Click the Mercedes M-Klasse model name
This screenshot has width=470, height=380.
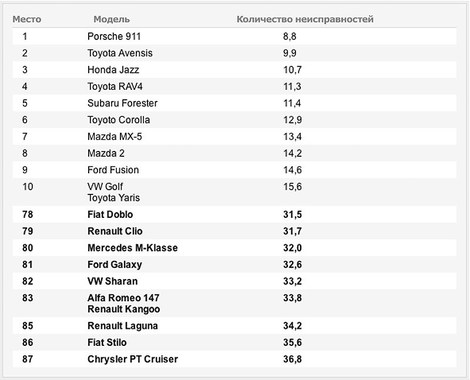[x=133, y=248]
